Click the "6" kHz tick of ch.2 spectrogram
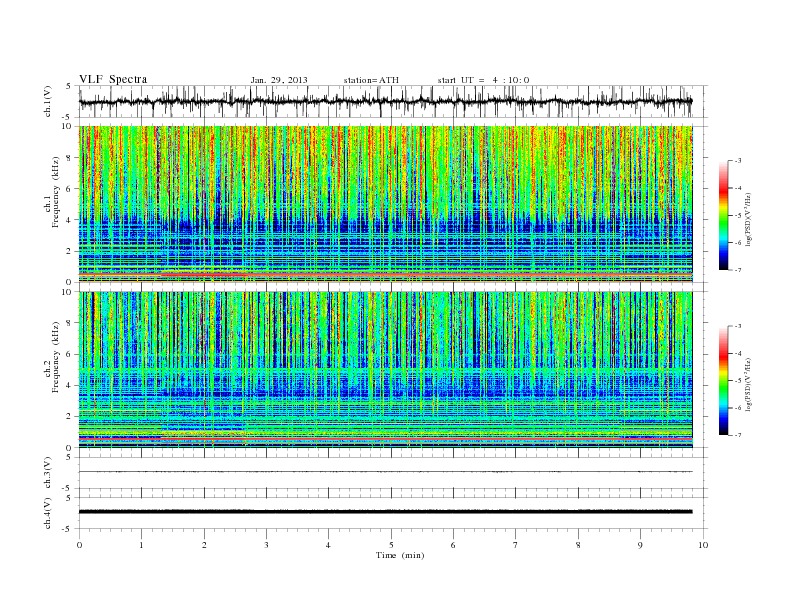Screen dimensions: 792x612 (70, 354)
